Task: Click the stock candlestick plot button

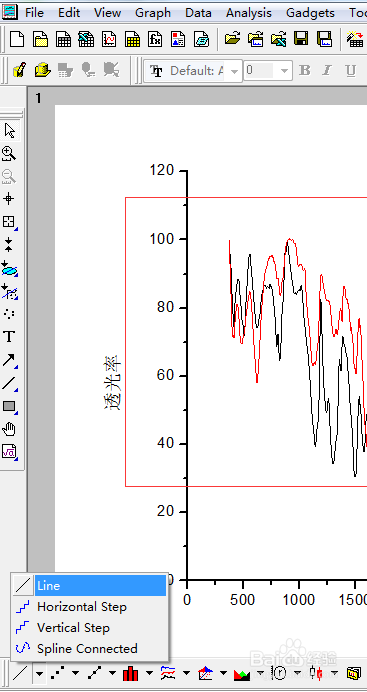Action: (x=316, y=673)
